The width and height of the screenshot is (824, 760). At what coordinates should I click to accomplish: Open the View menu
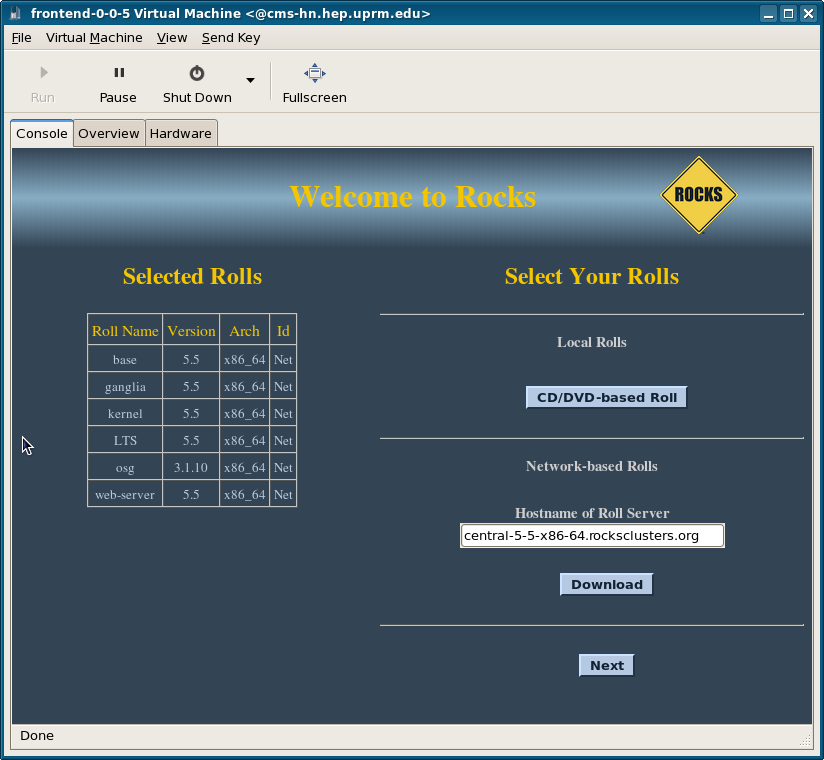pyautogui.click(x=172, y=38)
